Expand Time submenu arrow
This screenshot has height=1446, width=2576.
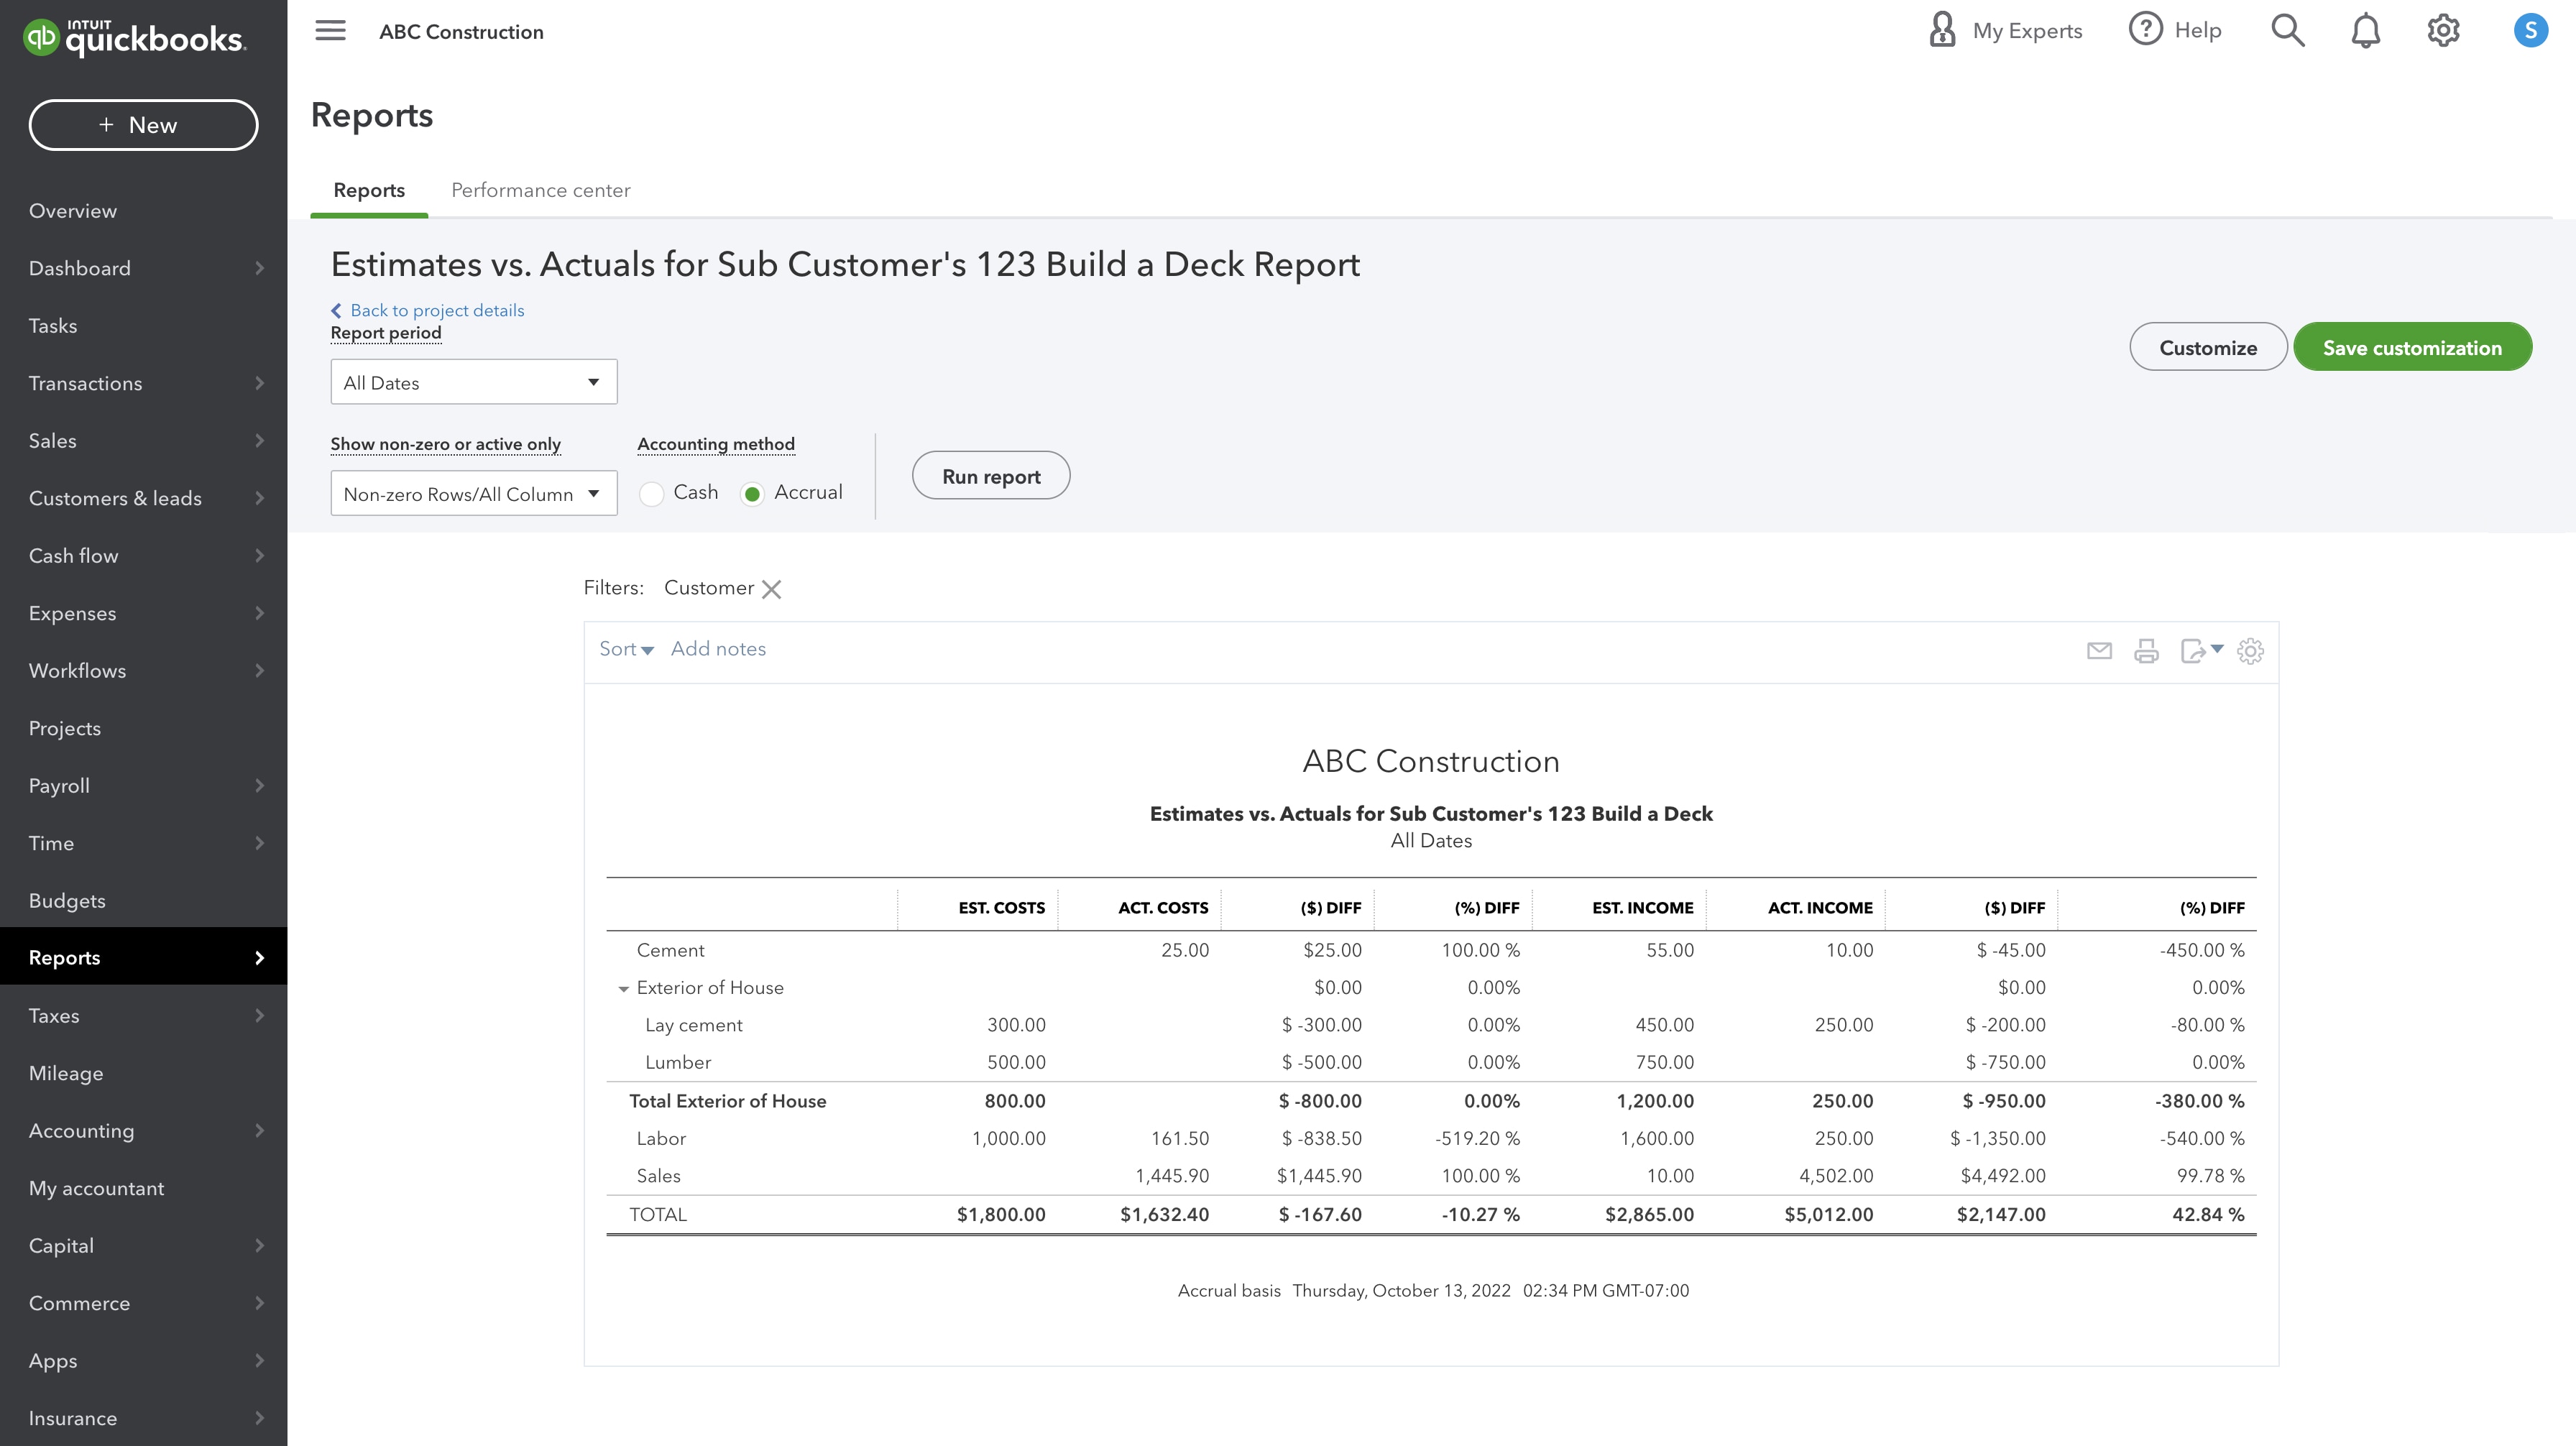(x=260, y=843)
